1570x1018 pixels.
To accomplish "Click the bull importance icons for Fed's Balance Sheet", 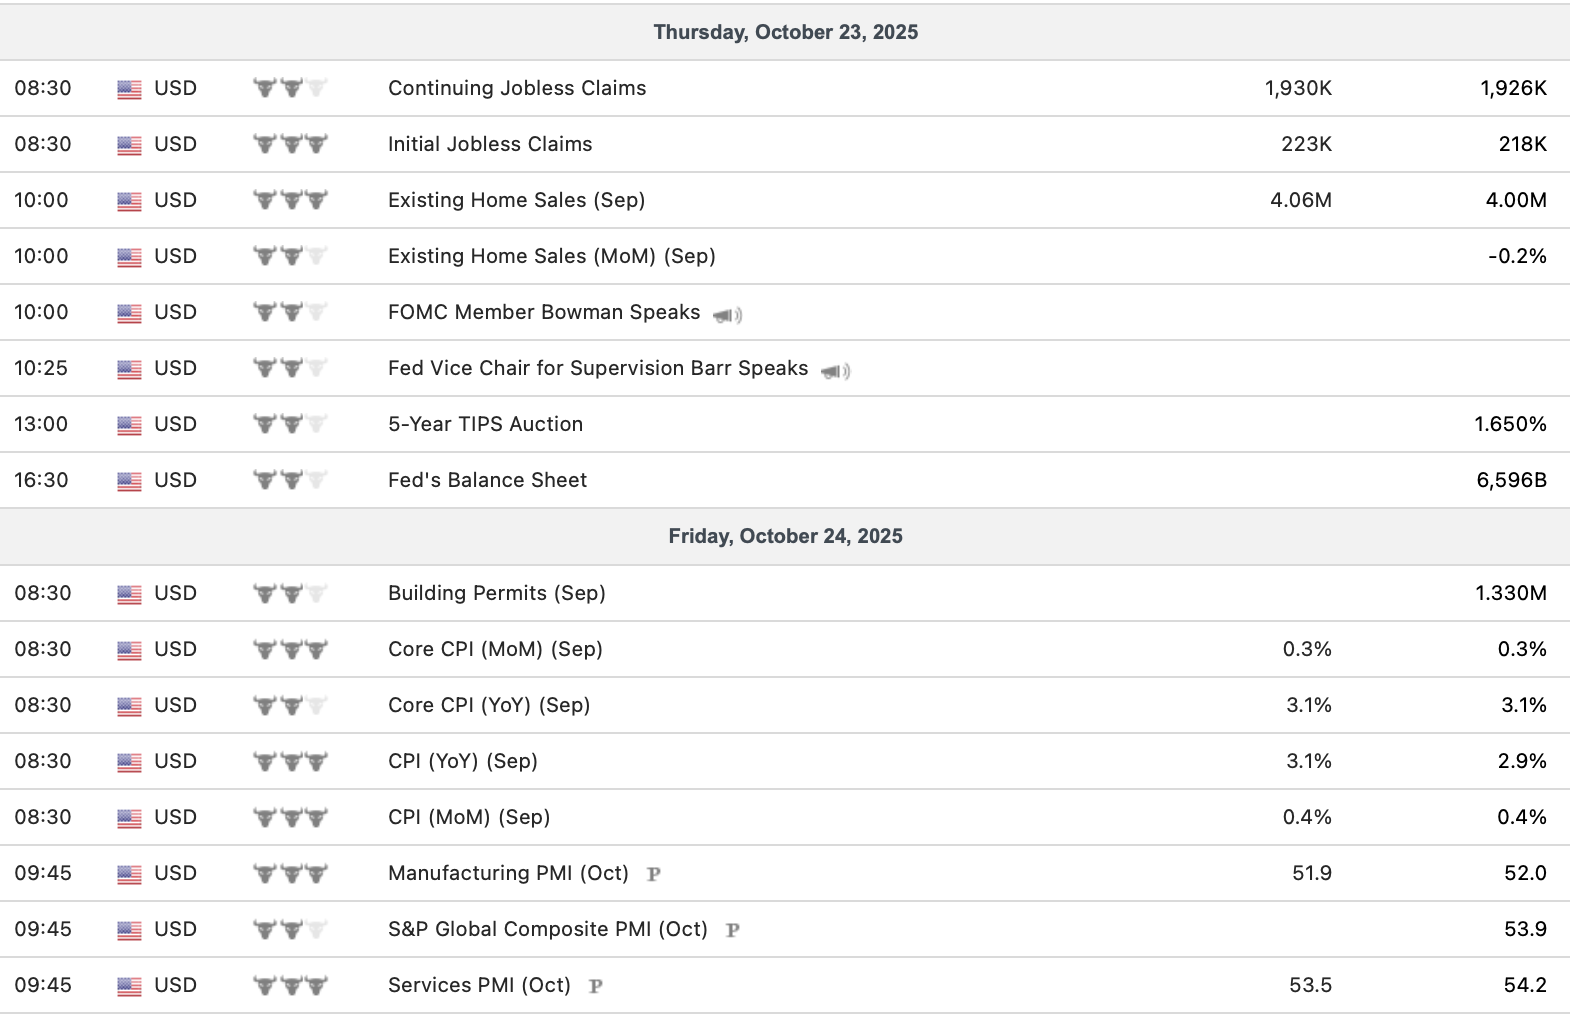I will (x=290, y=480).
